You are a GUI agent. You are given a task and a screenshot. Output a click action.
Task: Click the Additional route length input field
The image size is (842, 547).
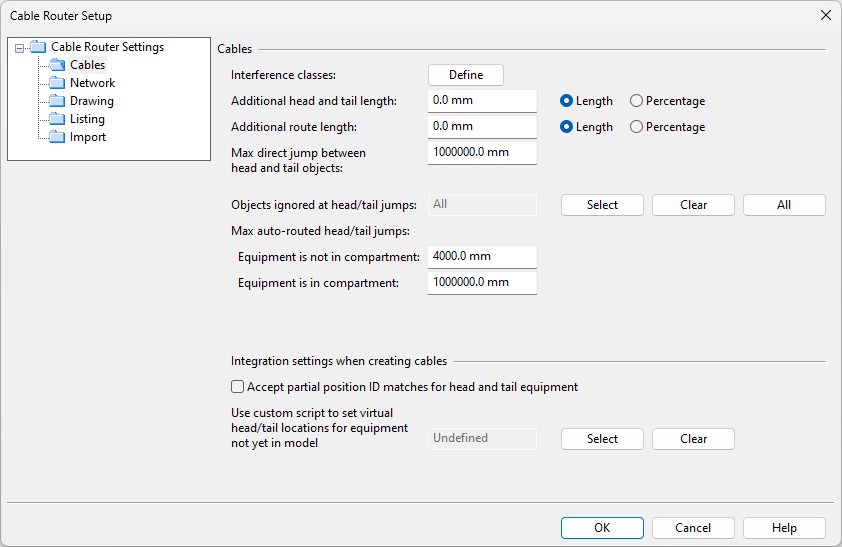(x=482, y=127)
